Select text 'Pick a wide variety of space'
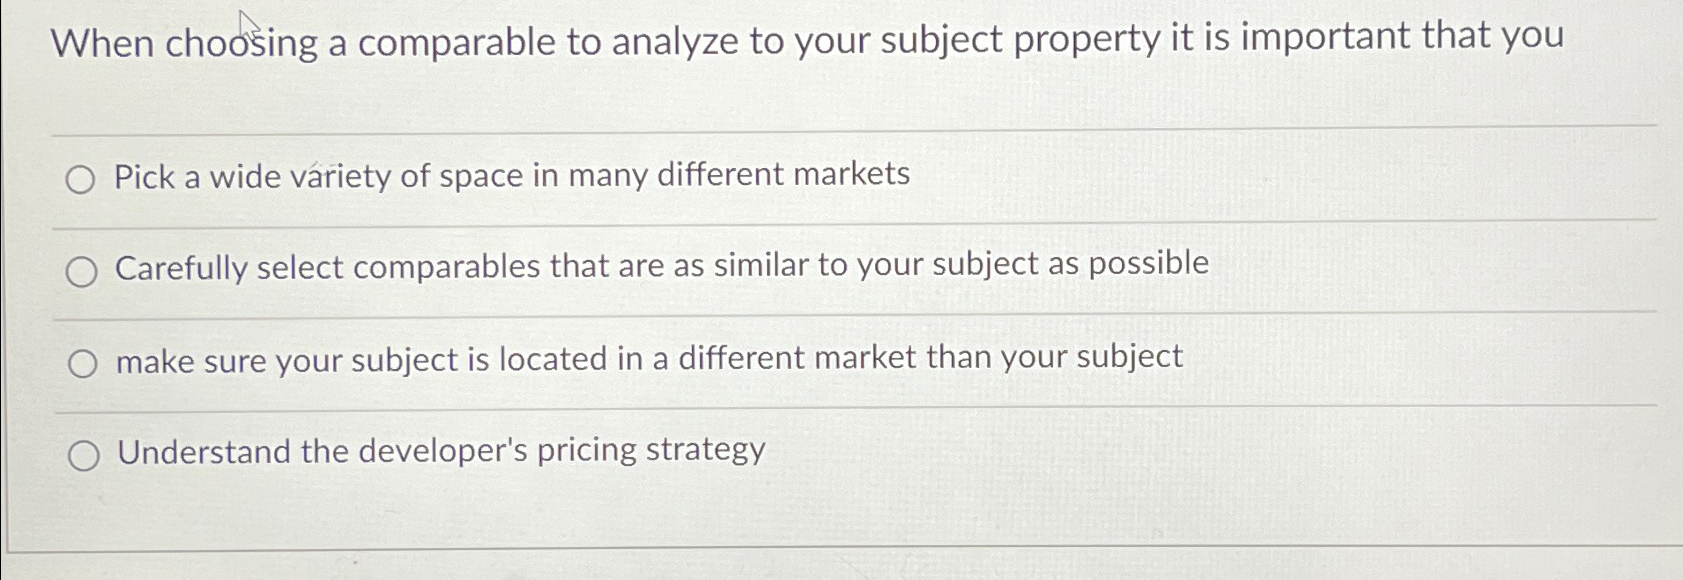The height and width of the screenshot is (580, 1683). [310, 176]
